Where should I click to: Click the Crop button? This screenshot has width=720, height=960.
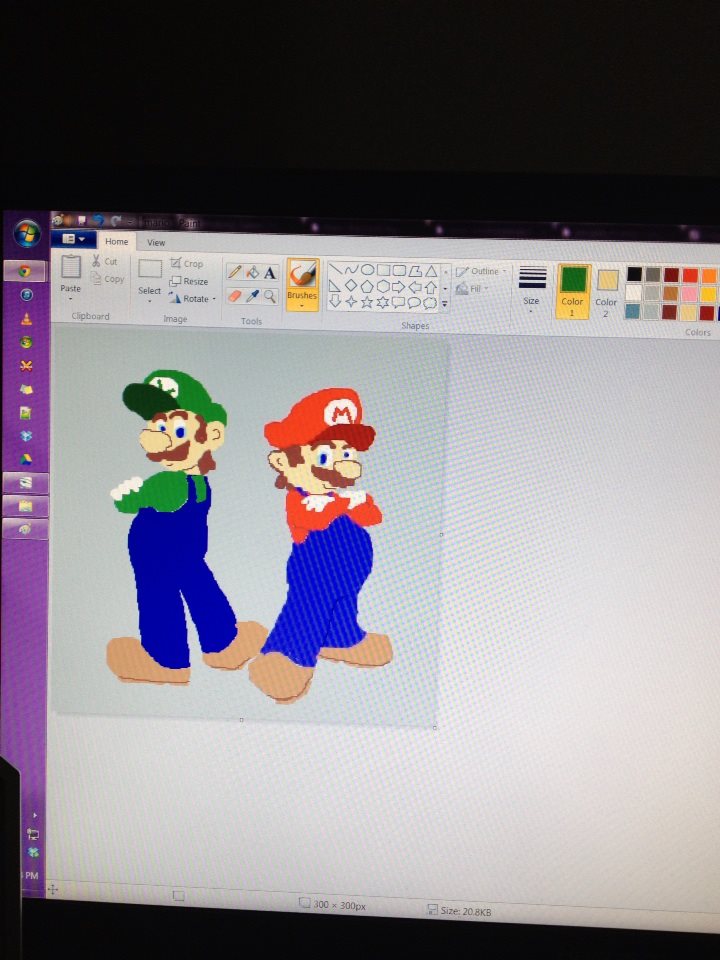187,263
